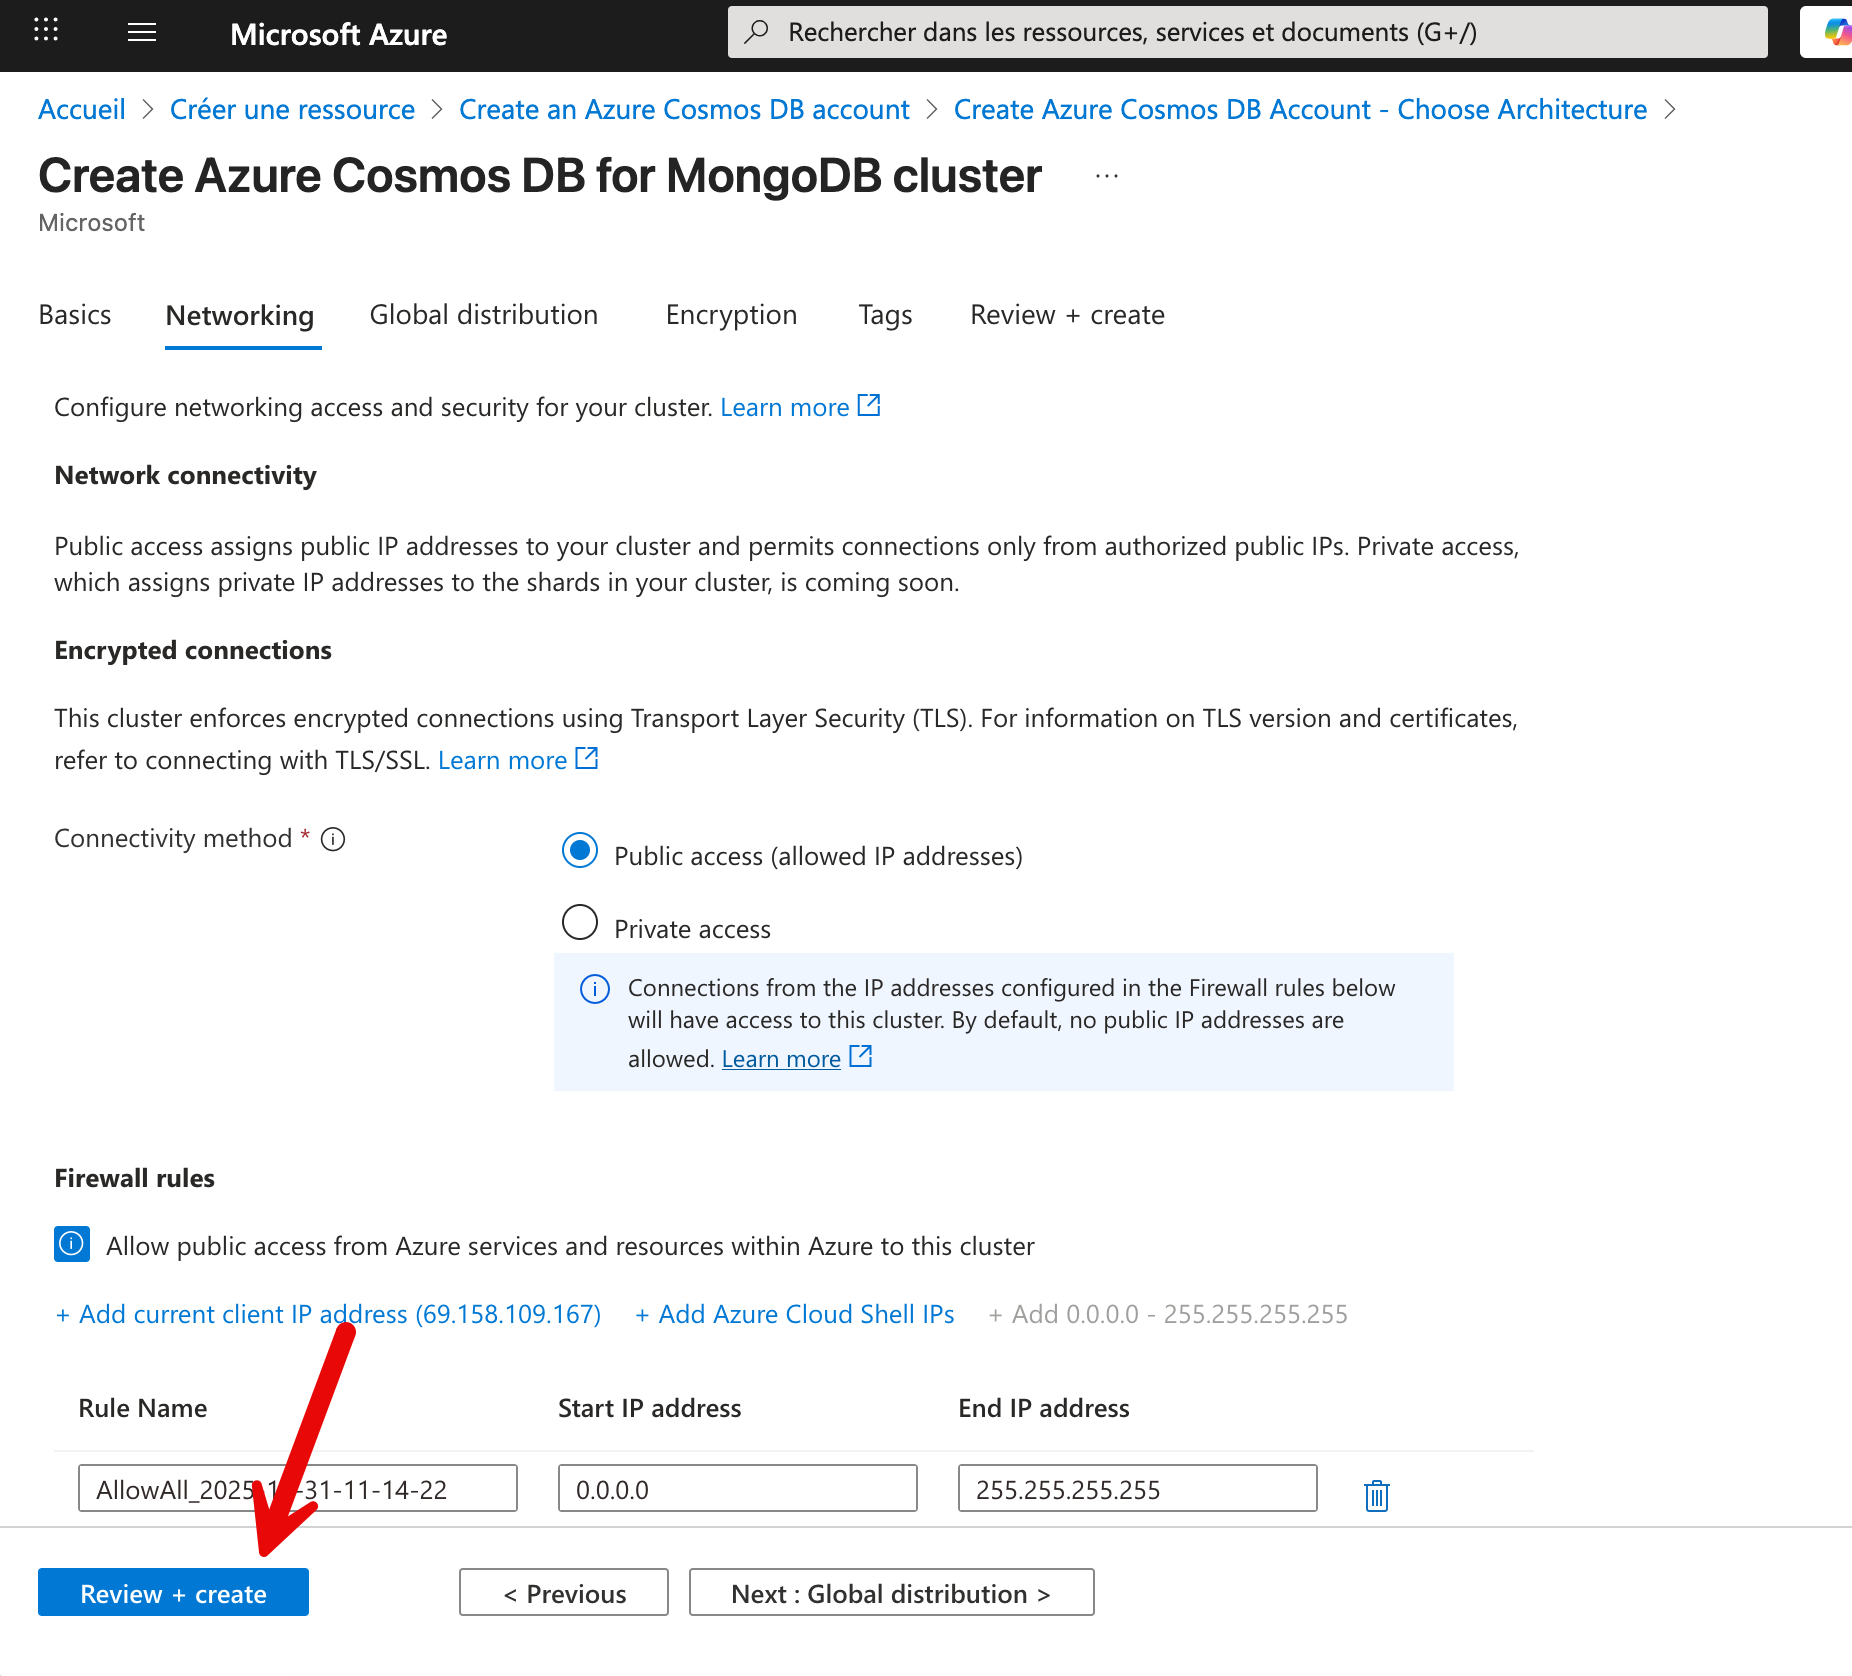Click the info icon beside Connectivity method
Image resolution: width=1852 pixels, height=1676 pixels.
point(333,839)
